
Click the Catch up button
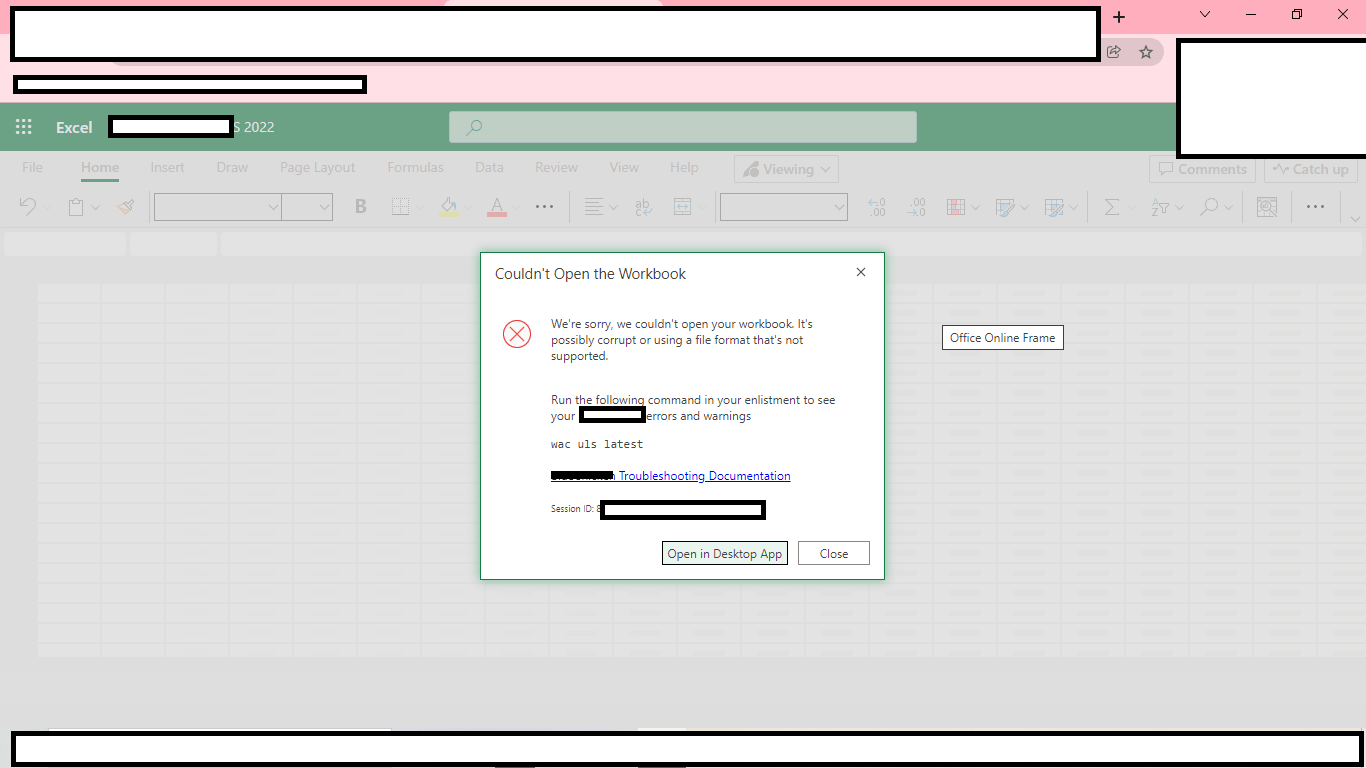[x=1311, y=169]
